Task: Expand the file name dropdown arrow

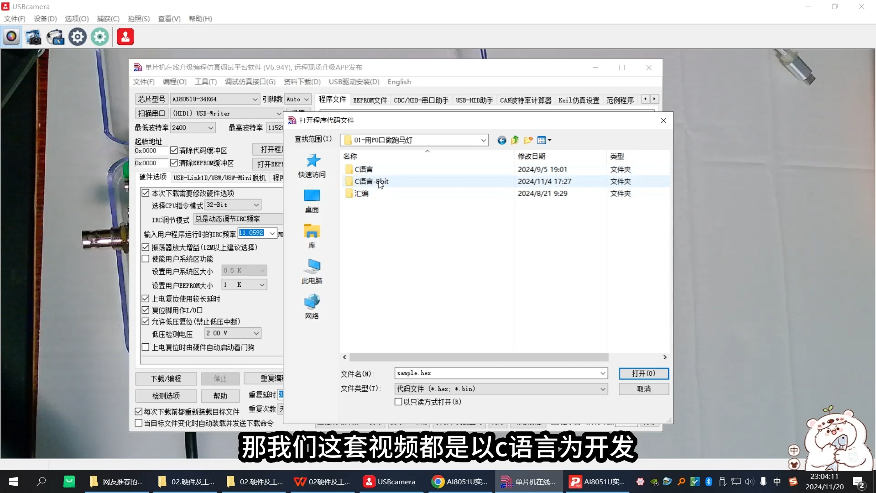Action: click(602, 373)
